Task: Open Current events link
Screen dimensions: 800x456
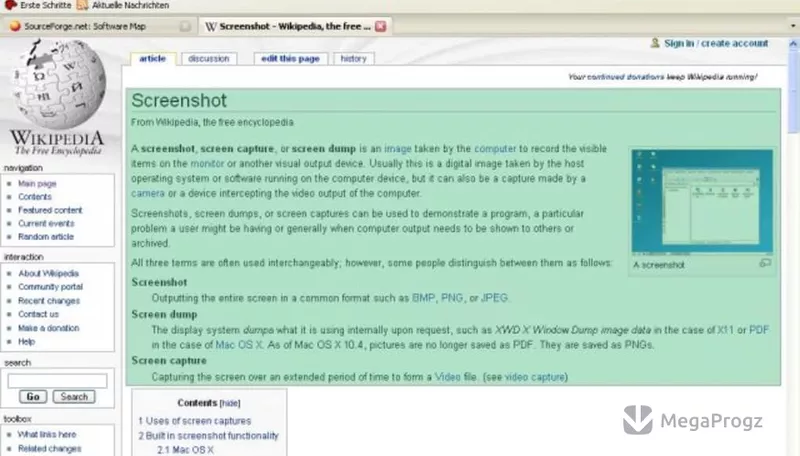Action: [x=46, y=223]
